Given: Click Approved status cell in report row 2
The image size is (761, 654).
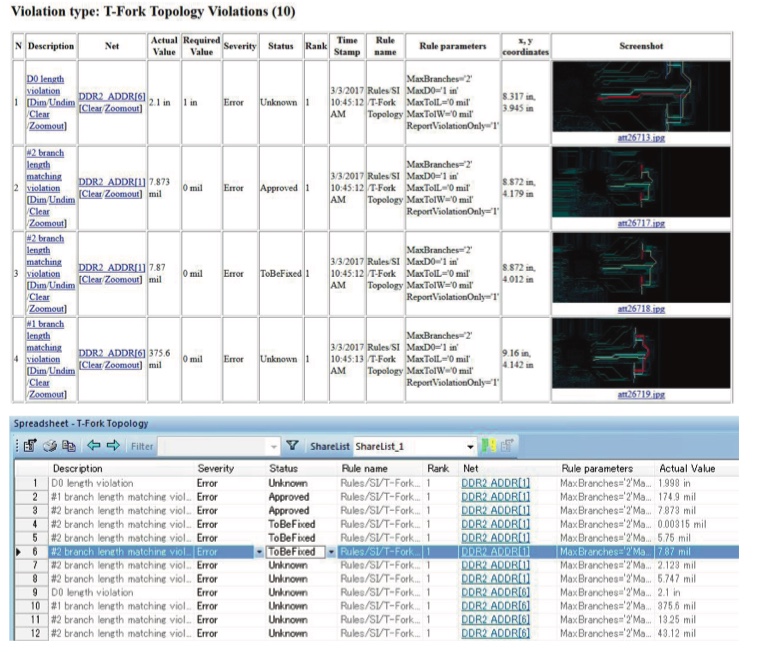Looking at the screenshot, I should (x=281, y=188).
